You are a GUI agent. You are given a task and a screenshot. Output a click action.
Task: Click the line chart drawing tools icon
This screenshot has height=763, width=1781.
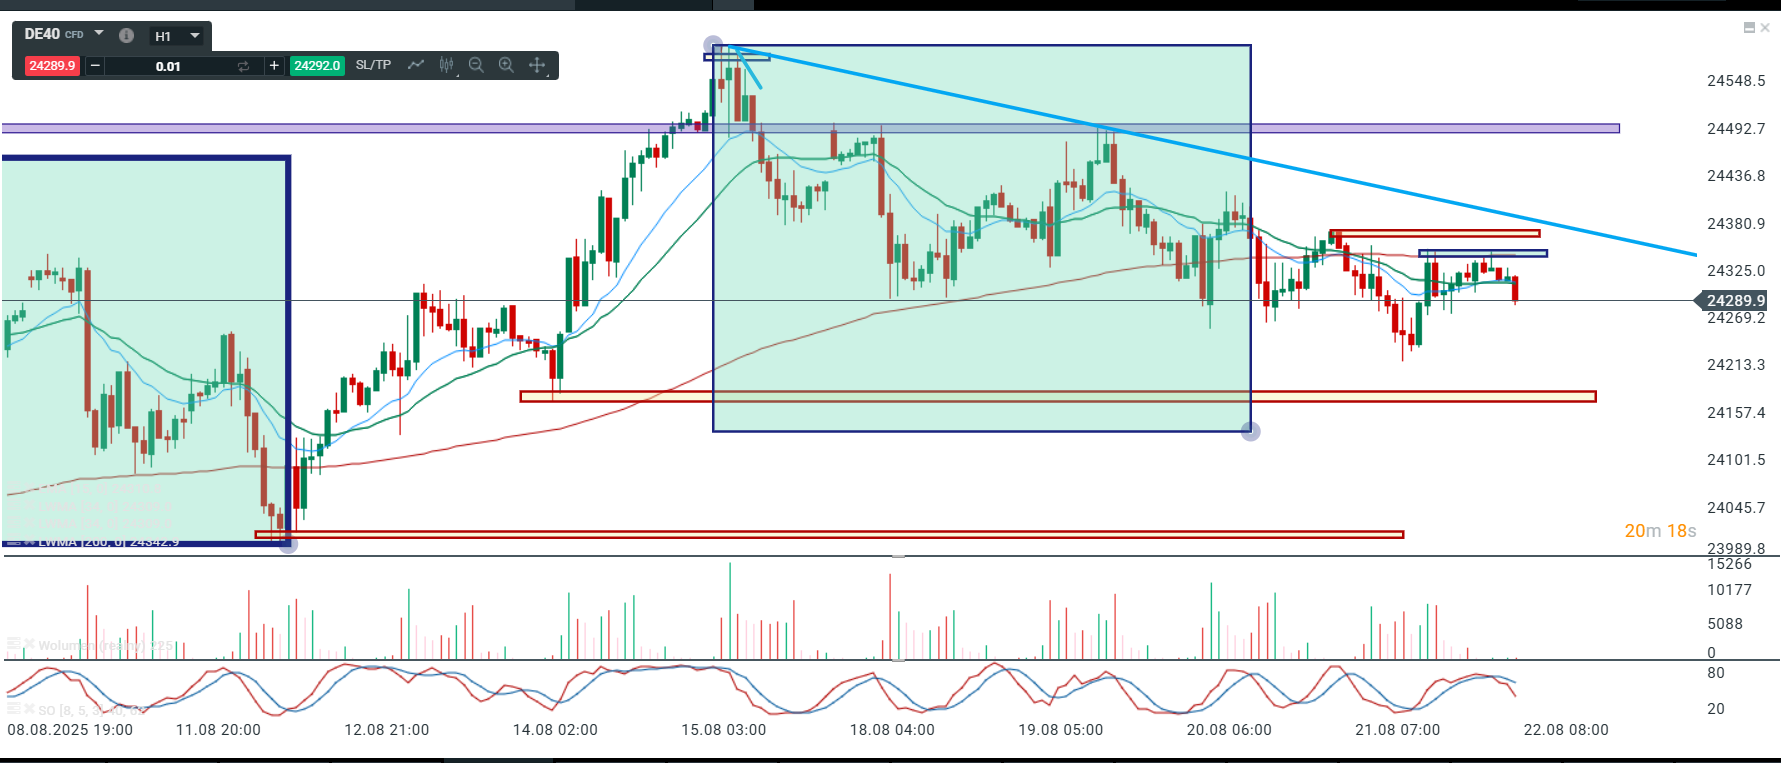[416, 65]
